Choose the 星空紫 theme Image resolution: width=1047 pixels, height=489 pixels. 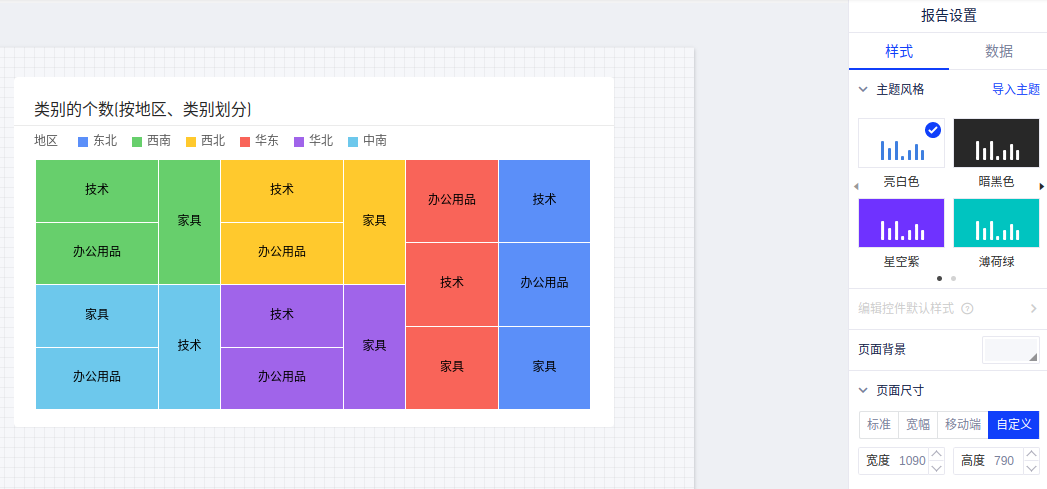pyautogui.click(x=901, y=223)
